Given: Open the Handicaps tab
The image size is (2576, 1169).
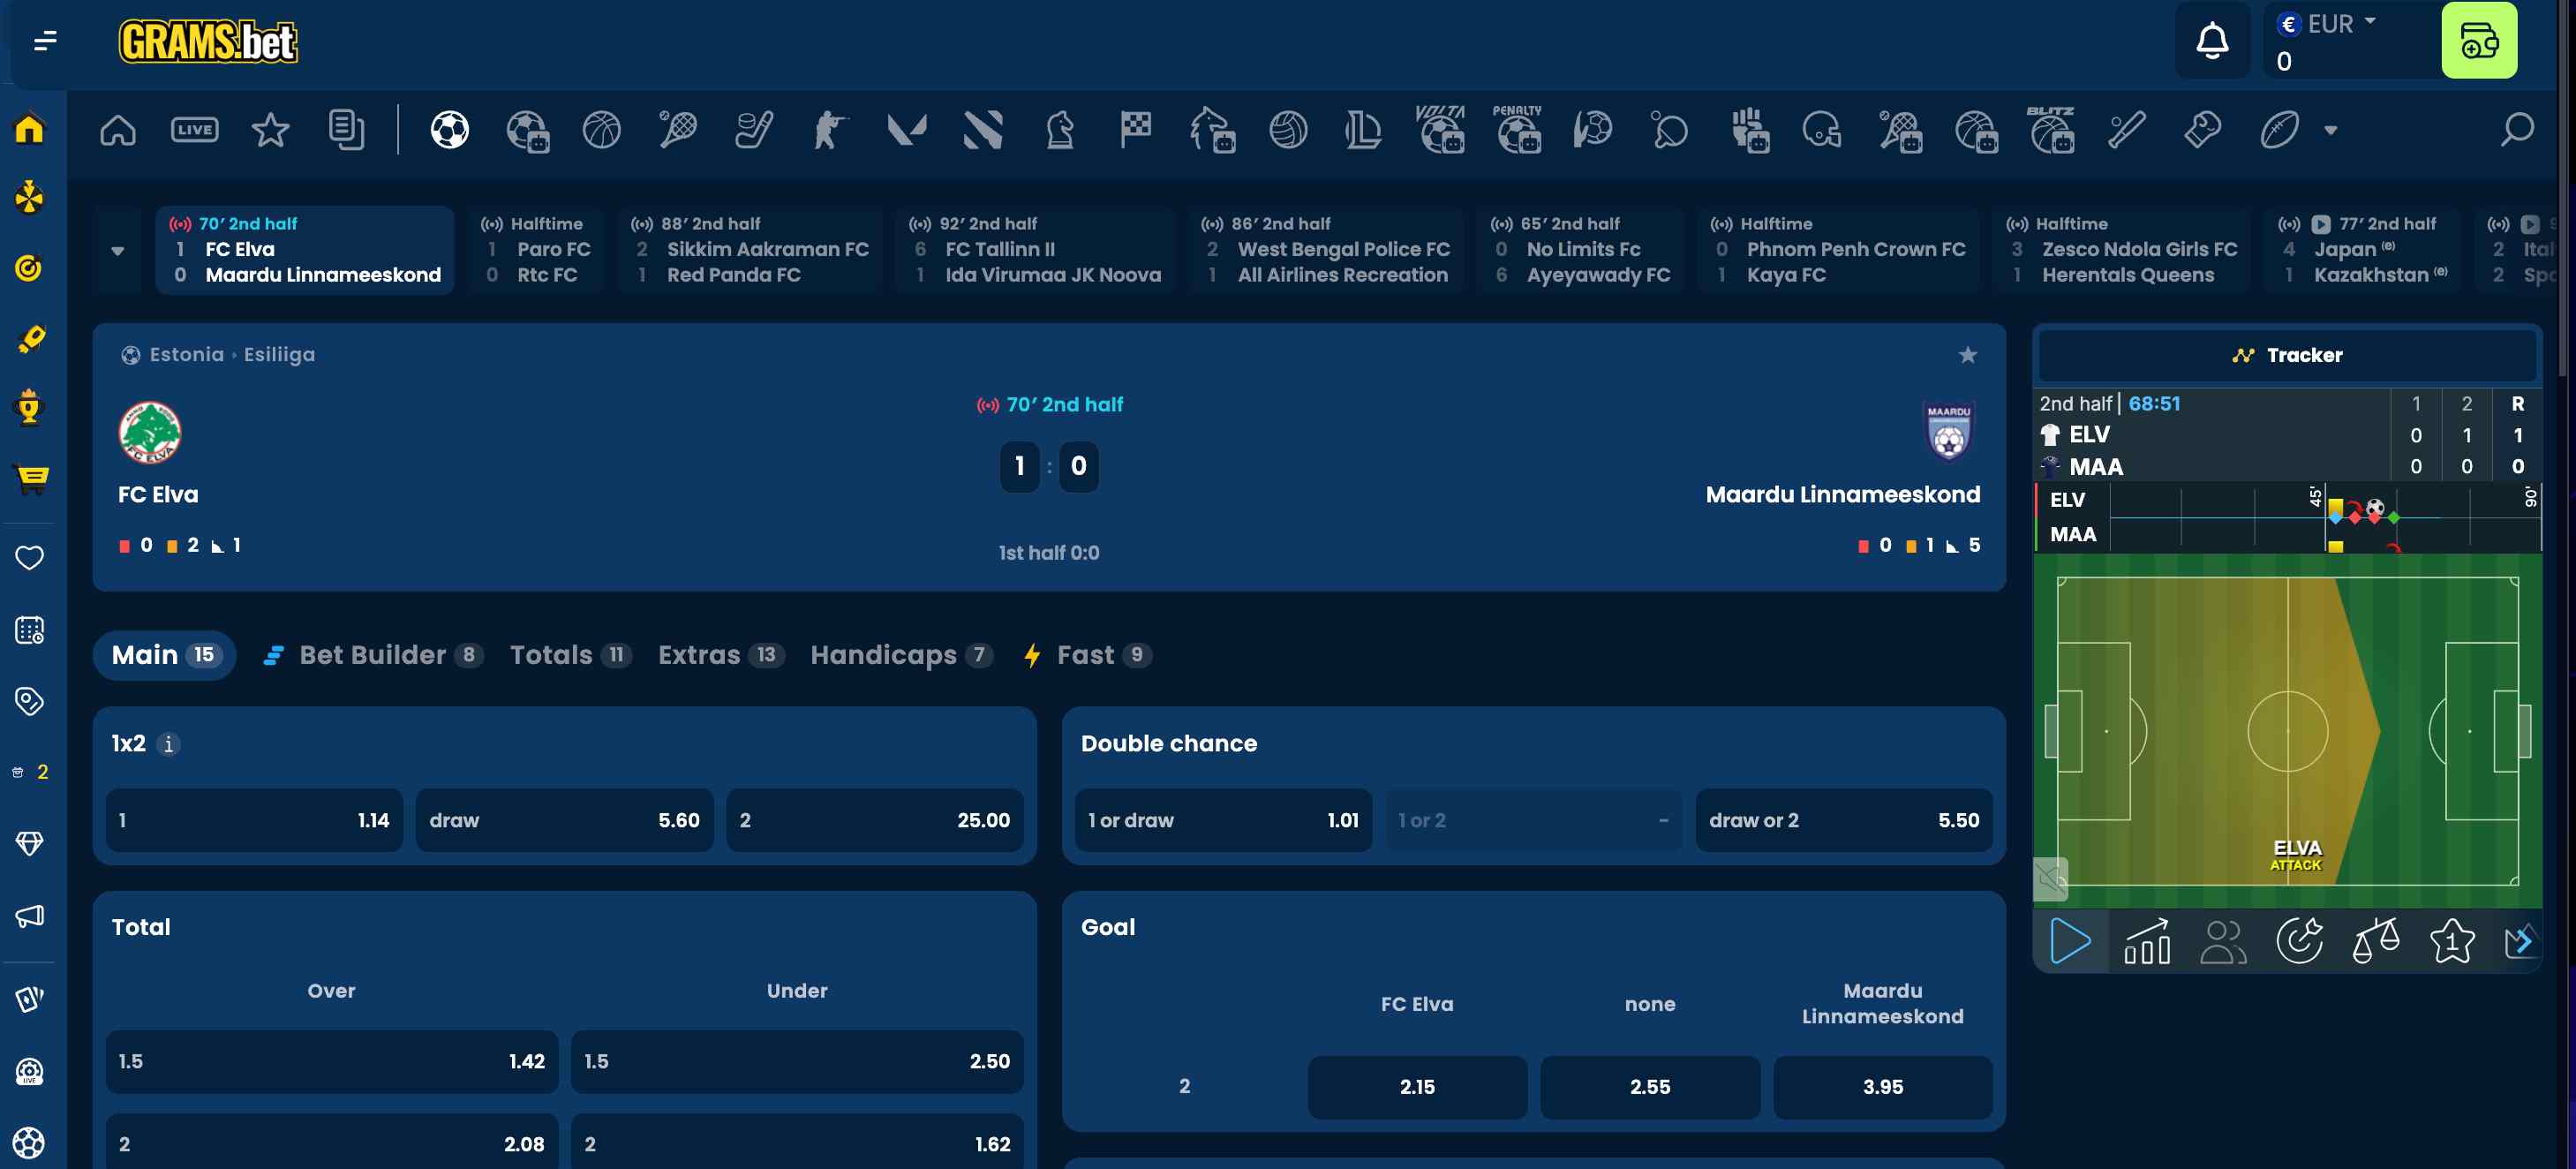Looking at the screenshot, I should [901, 655].
